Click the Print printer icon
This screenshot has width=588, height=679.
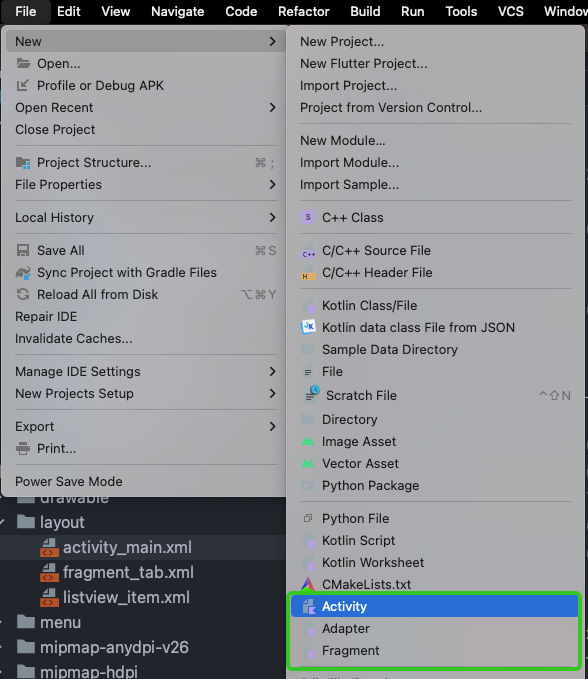click(x=23, y=449)
